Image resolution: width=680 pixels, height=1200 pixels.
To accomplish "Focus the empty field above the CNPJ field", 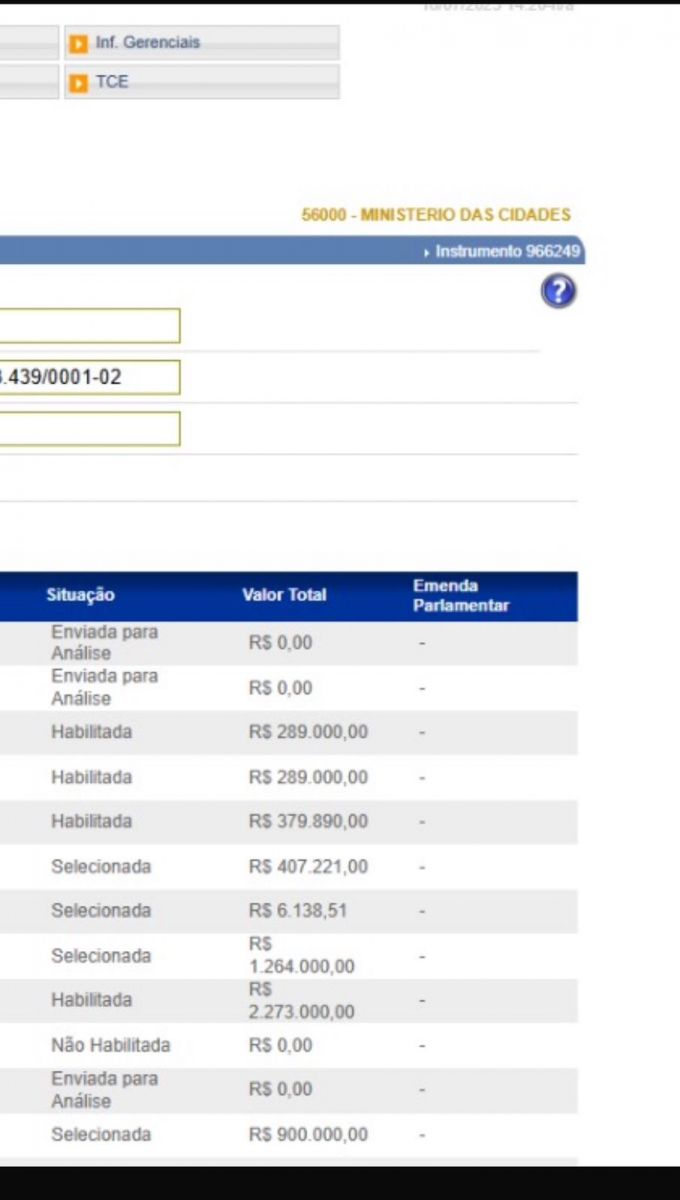I will (x=90, y=326).
